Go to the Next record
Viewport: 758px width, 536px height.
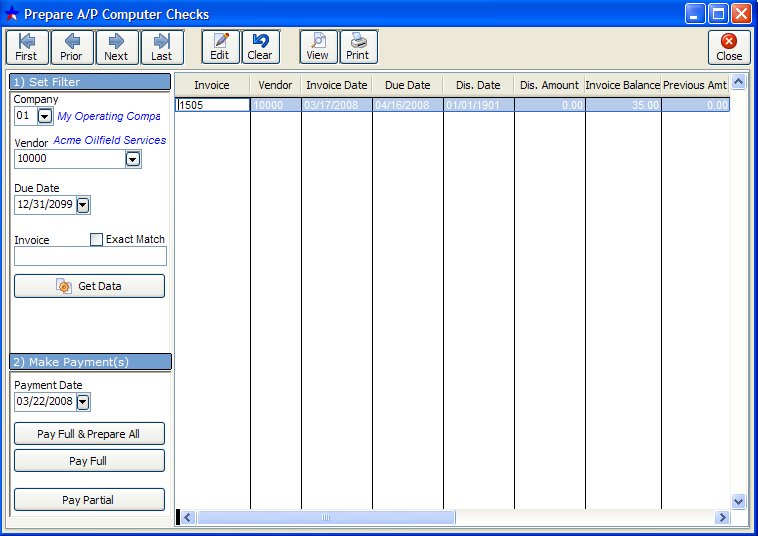(117, 47)
